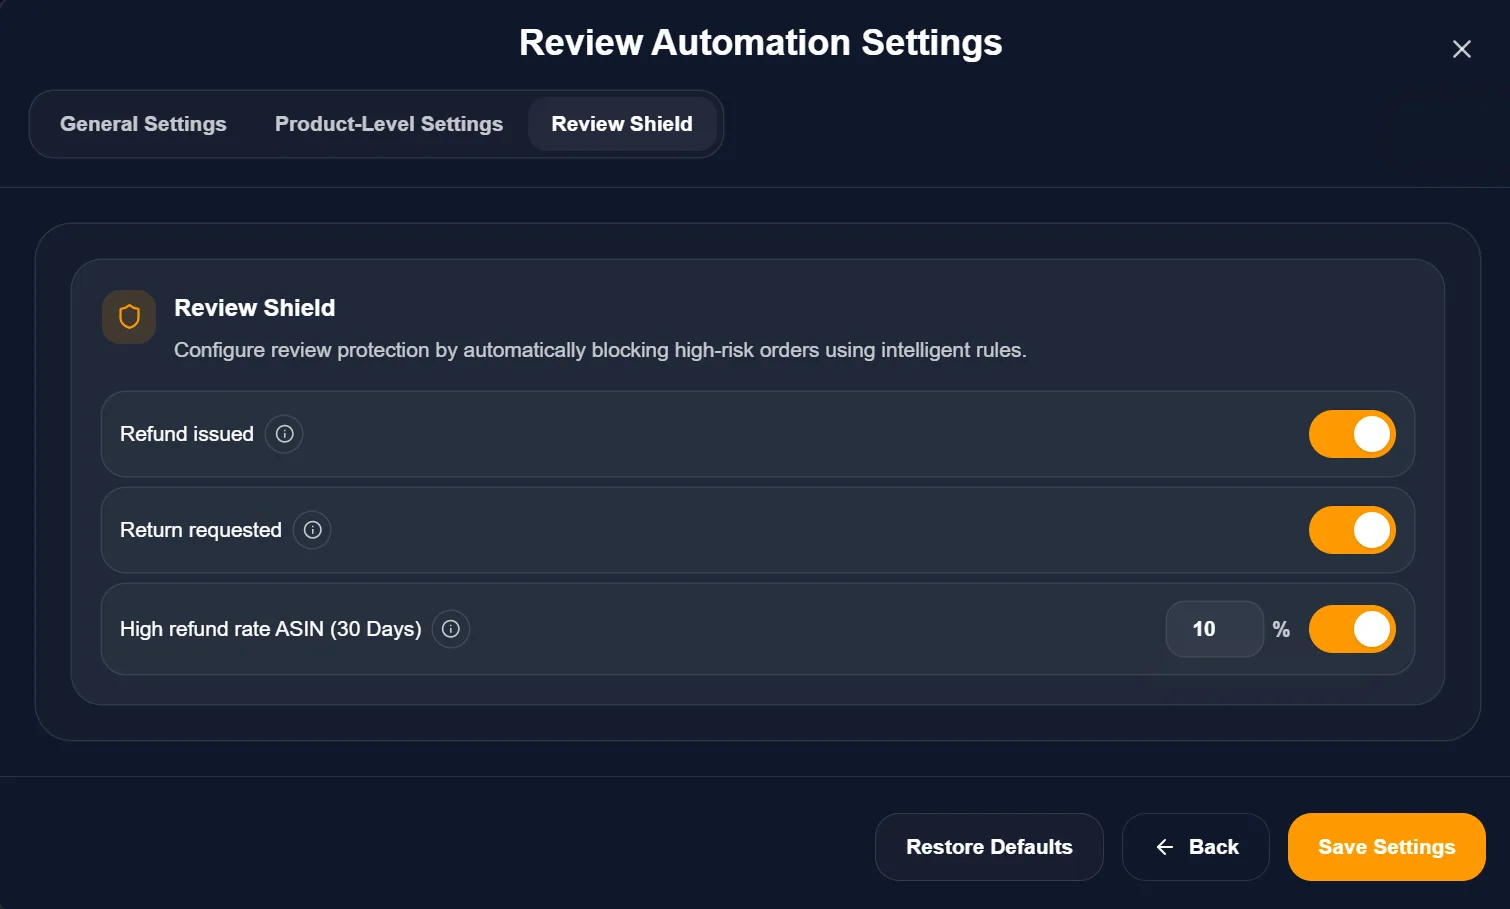Save settings with the orange button

pyautogui.click(x=1387, y=847)
